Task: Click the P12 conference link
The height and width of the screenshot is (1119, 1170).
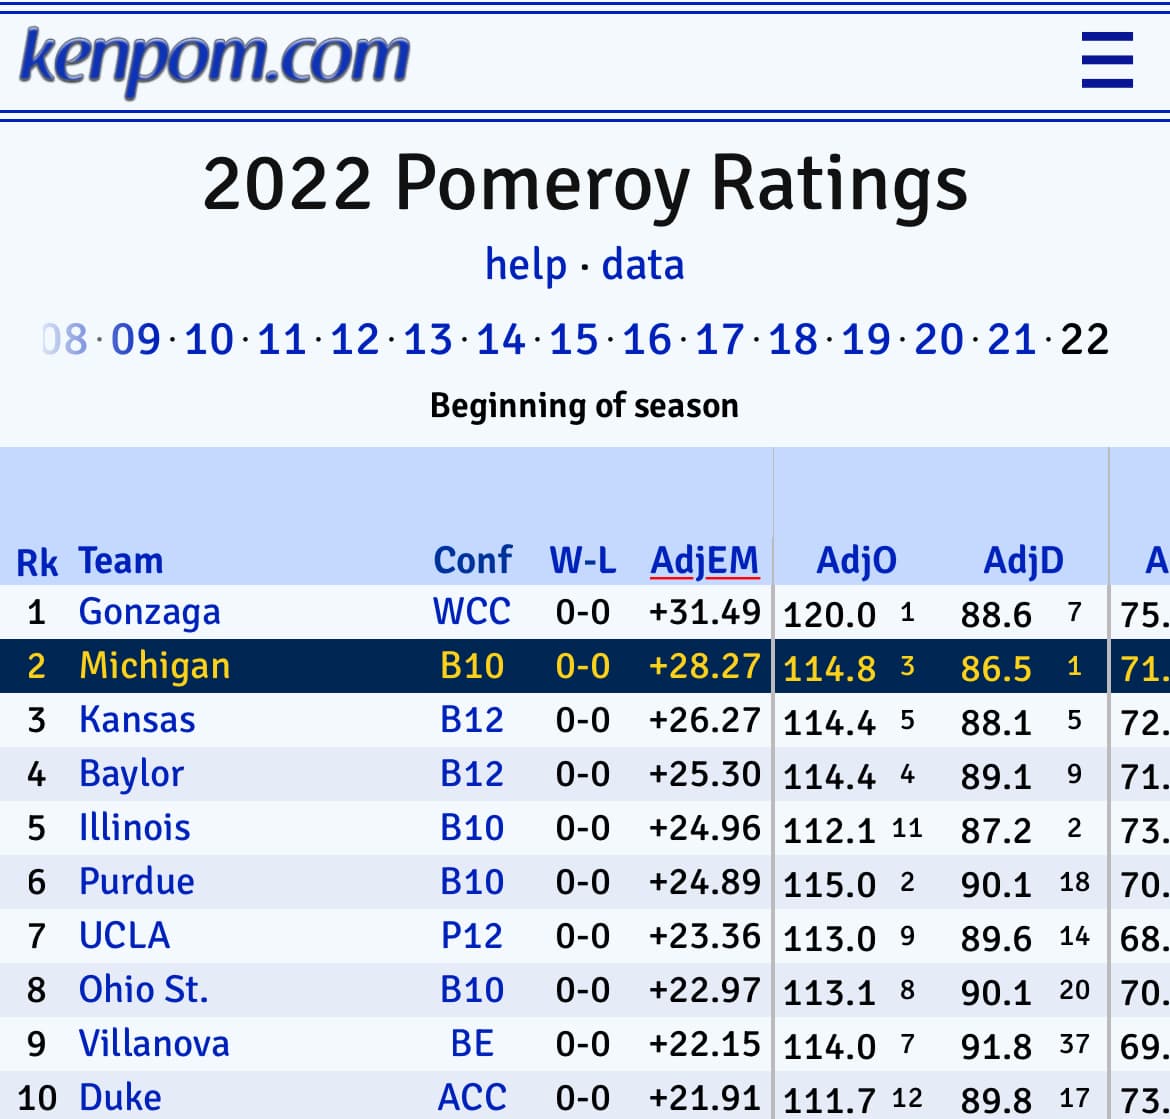Action: pos(472,936)
